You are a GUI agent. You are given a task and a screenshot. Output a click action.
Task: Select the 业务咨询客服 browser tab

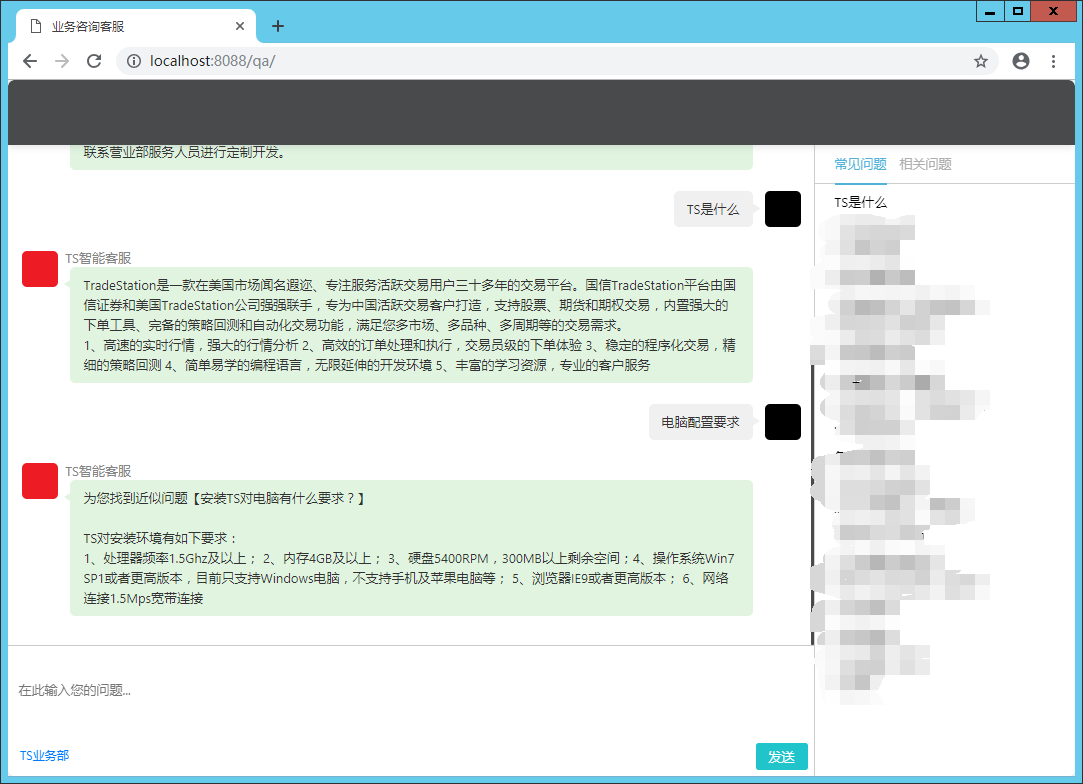(x=136, y=26)
